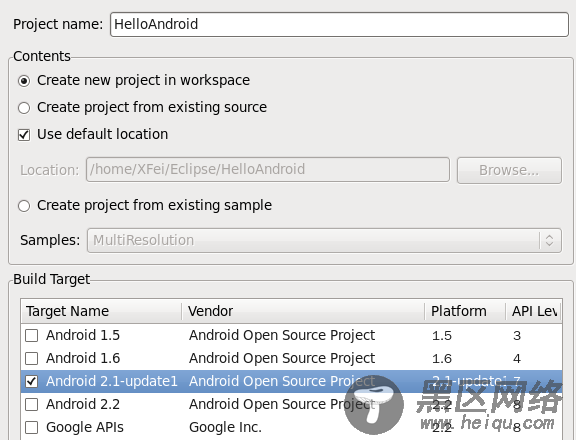Sort by Vendor column header

303,311
